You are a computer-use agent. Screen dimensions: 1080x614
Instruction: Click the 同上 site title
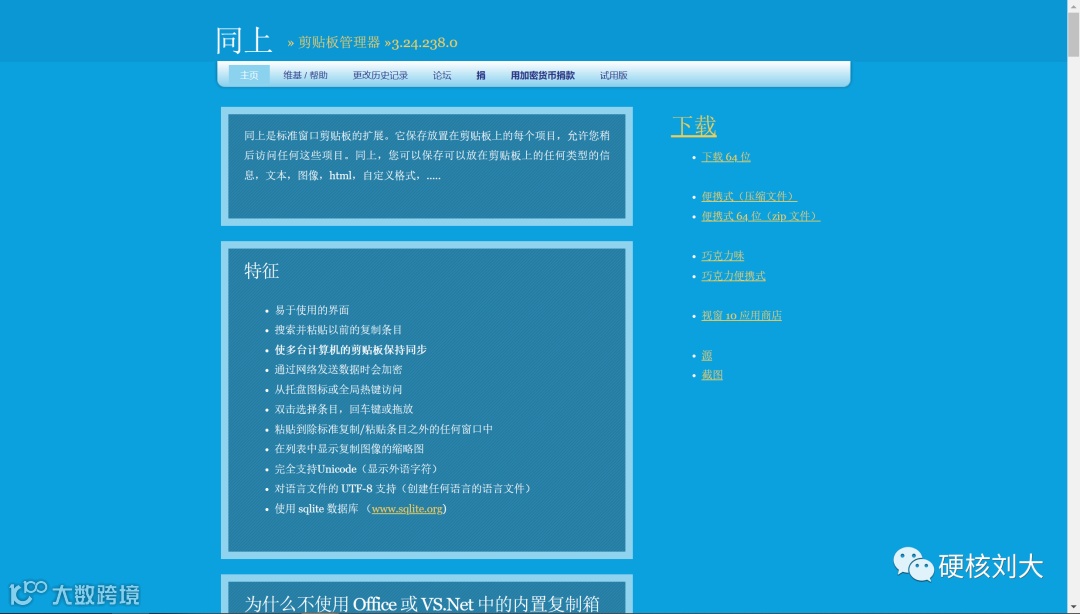pos(244,40)
